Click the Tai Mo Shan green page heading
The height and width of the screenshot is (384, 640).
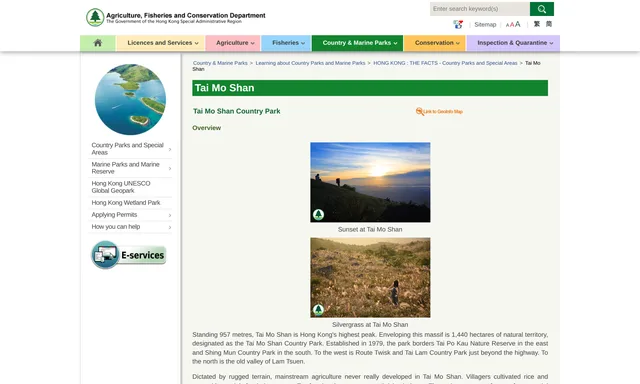click(370, 88)
